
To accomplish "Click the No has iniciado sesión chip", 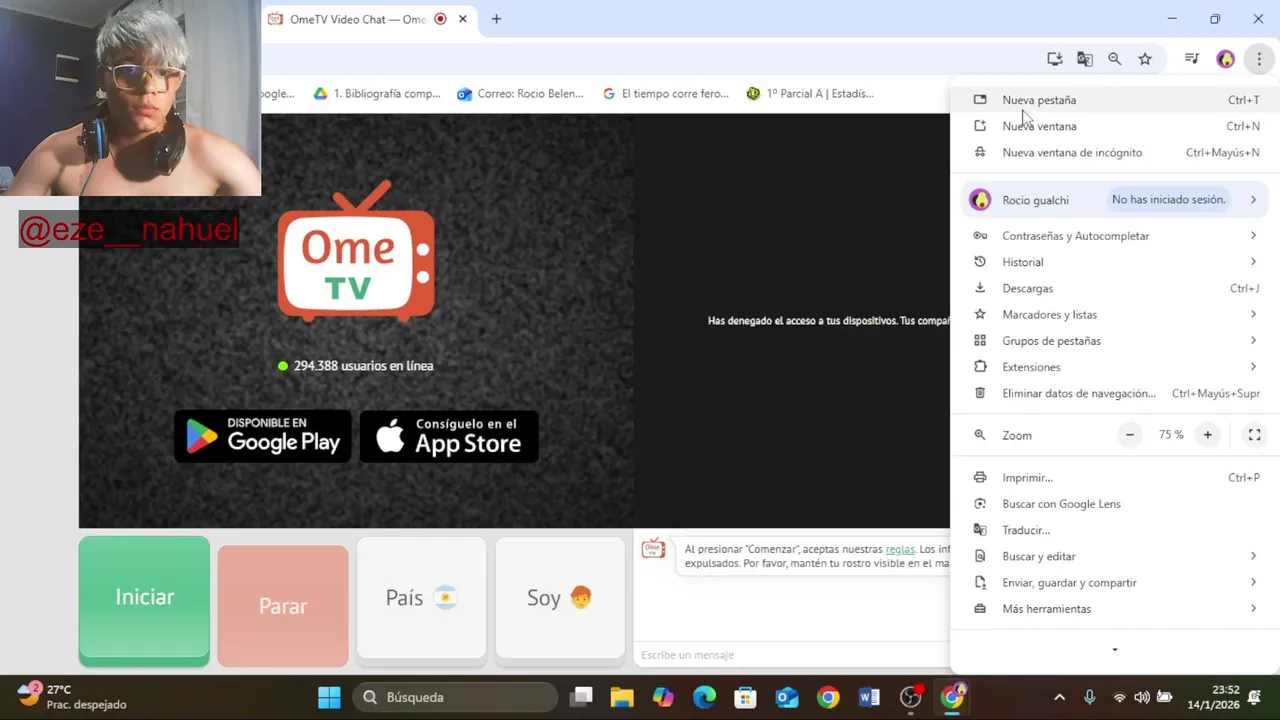I will [1168, 200].
